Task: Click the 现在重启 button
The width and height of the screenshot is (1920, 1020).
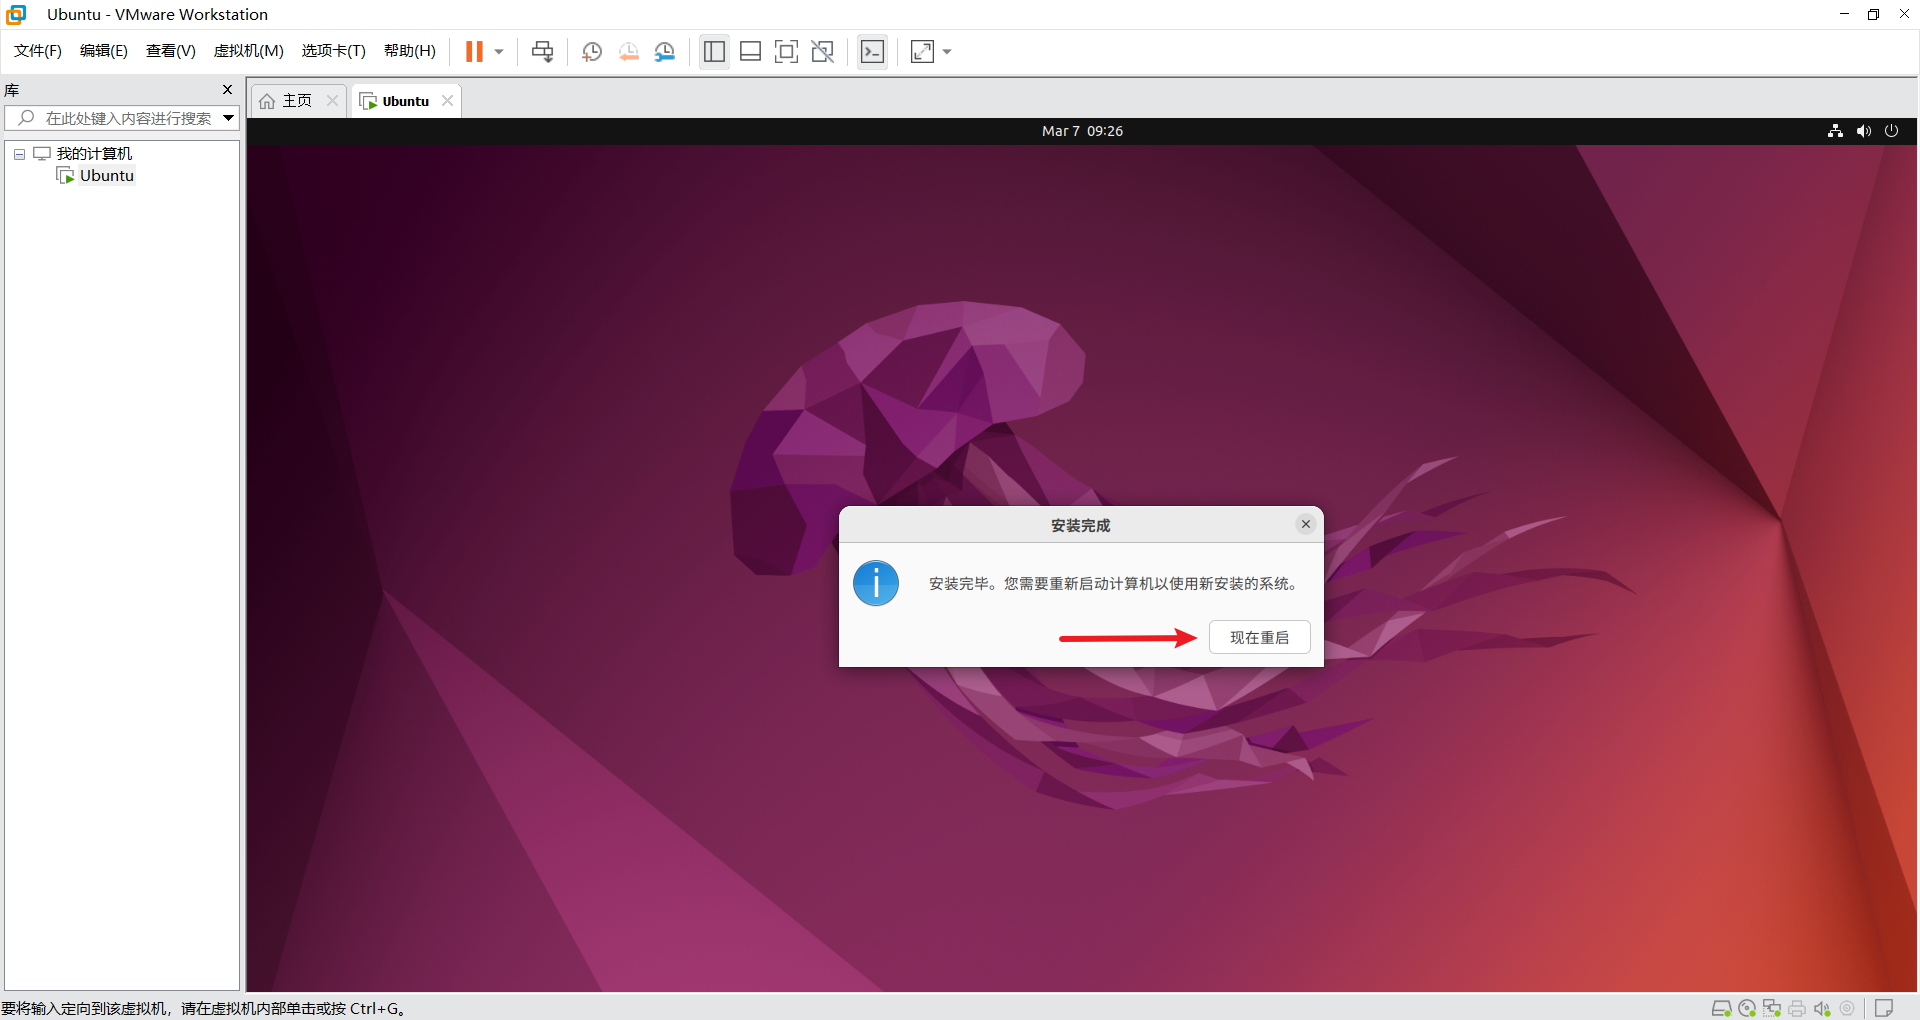Action: (x=1259, y=638)
